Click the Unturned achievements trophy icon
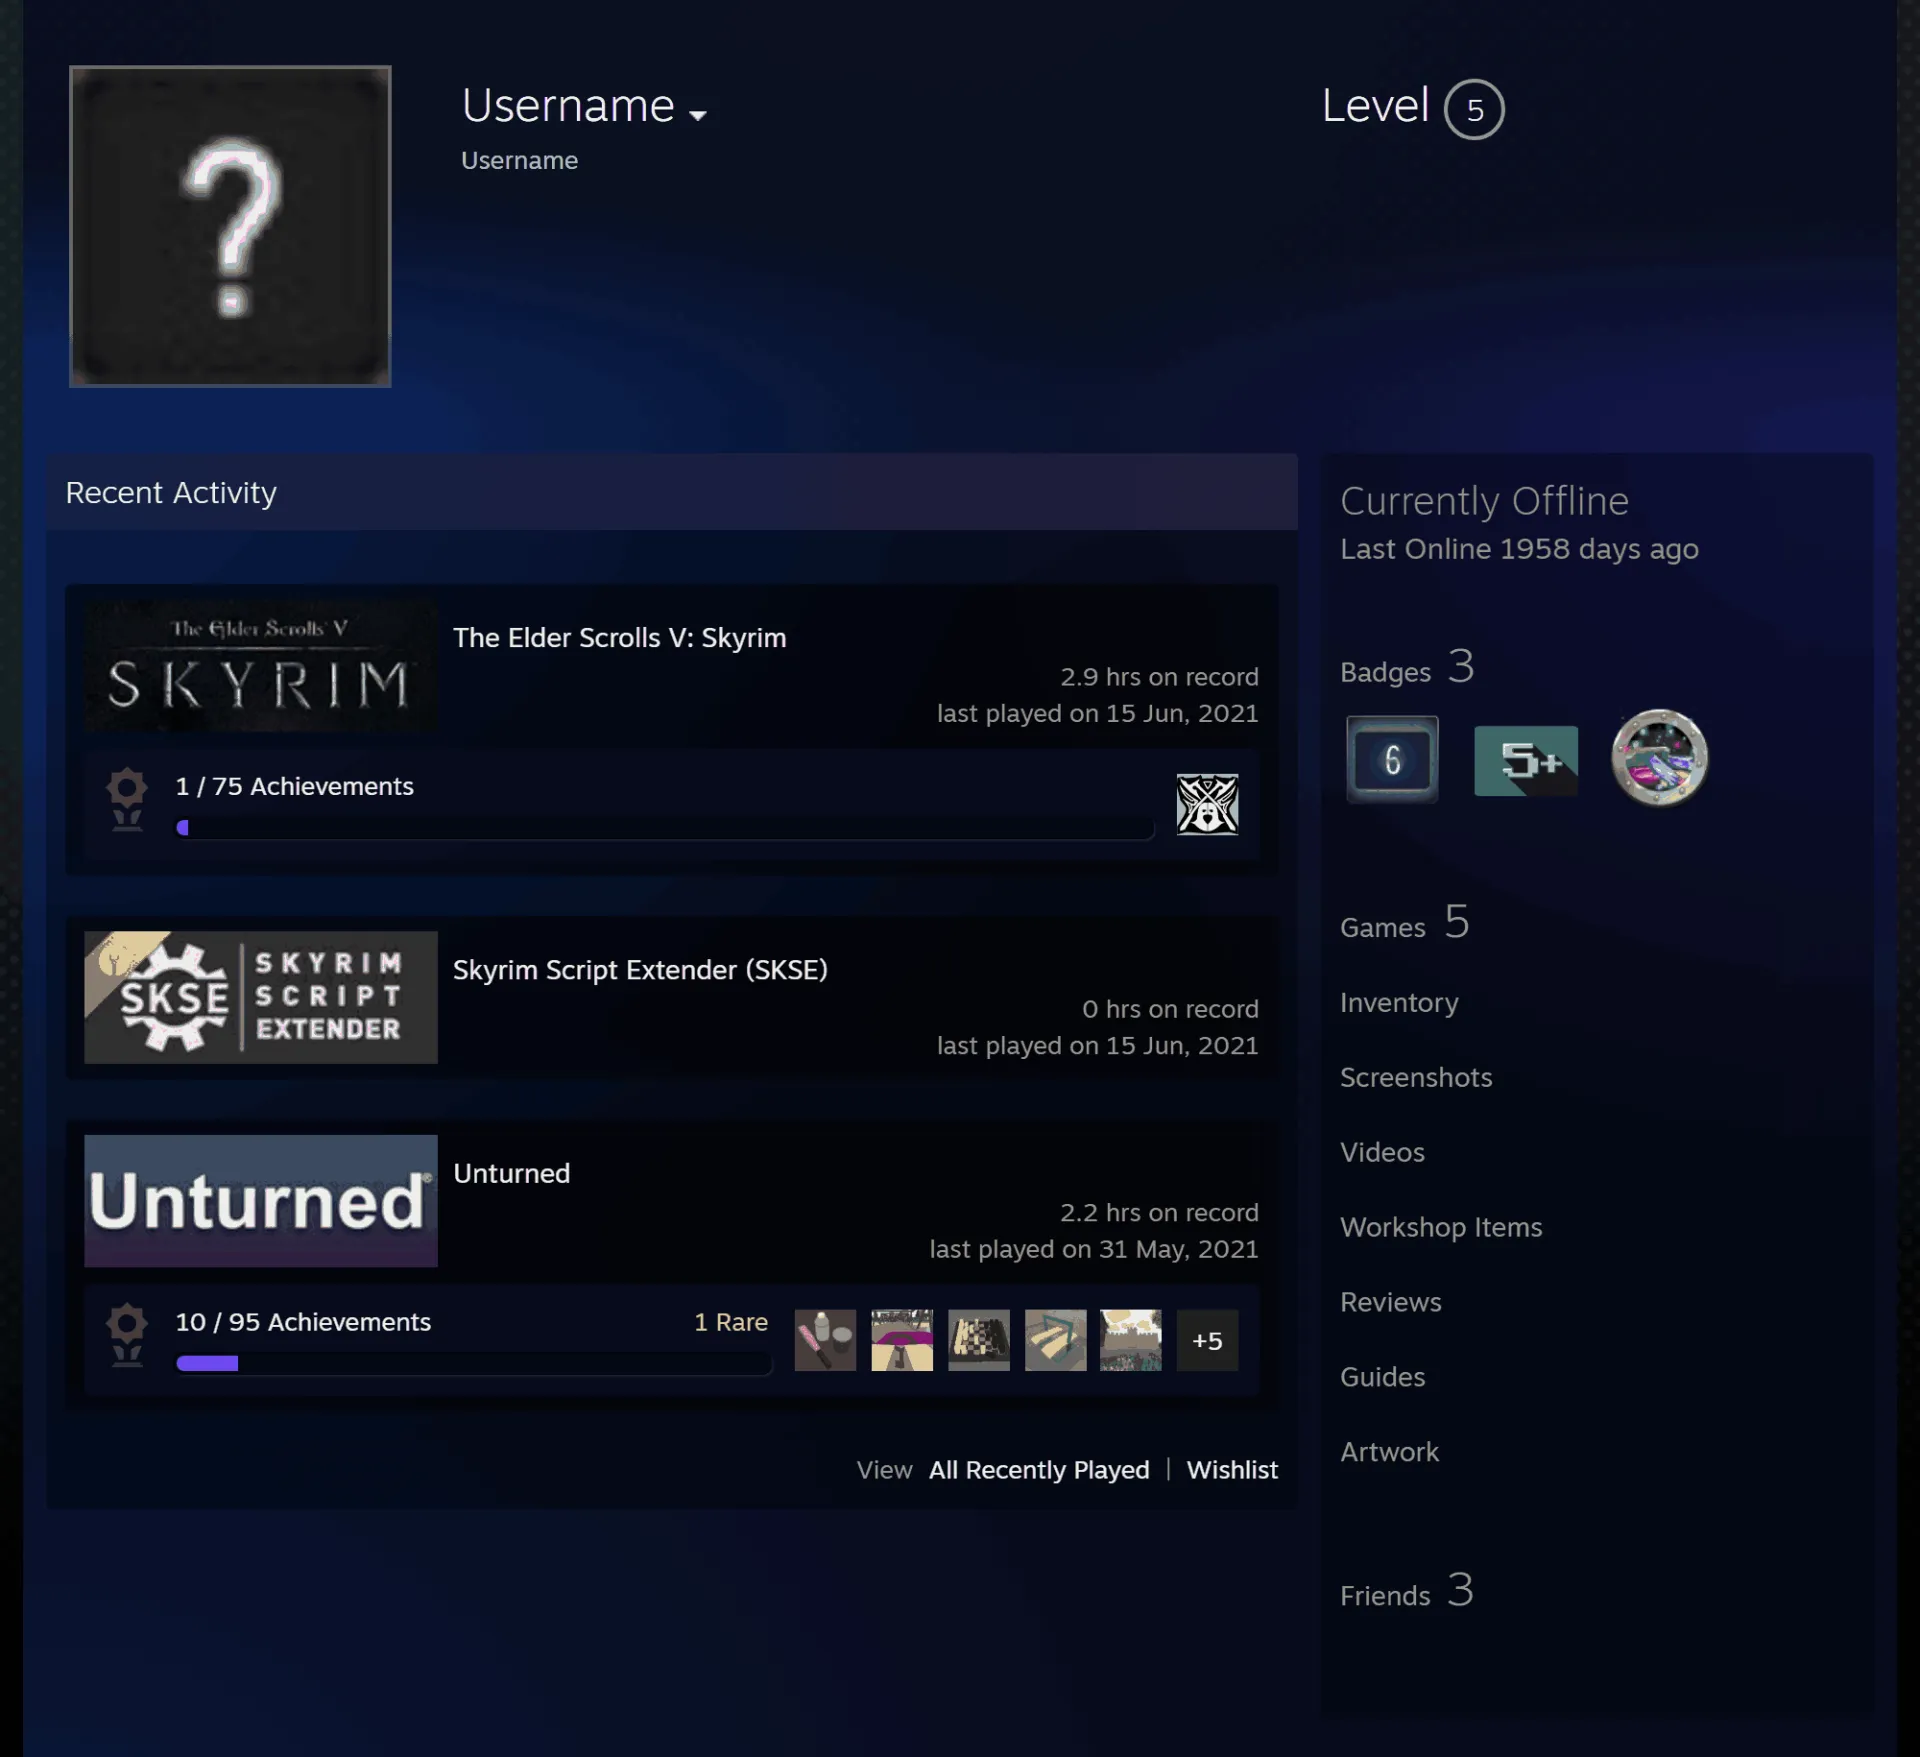Image resolution: width=1920 pixels, height=1757 pixels. click(127, 1335)
